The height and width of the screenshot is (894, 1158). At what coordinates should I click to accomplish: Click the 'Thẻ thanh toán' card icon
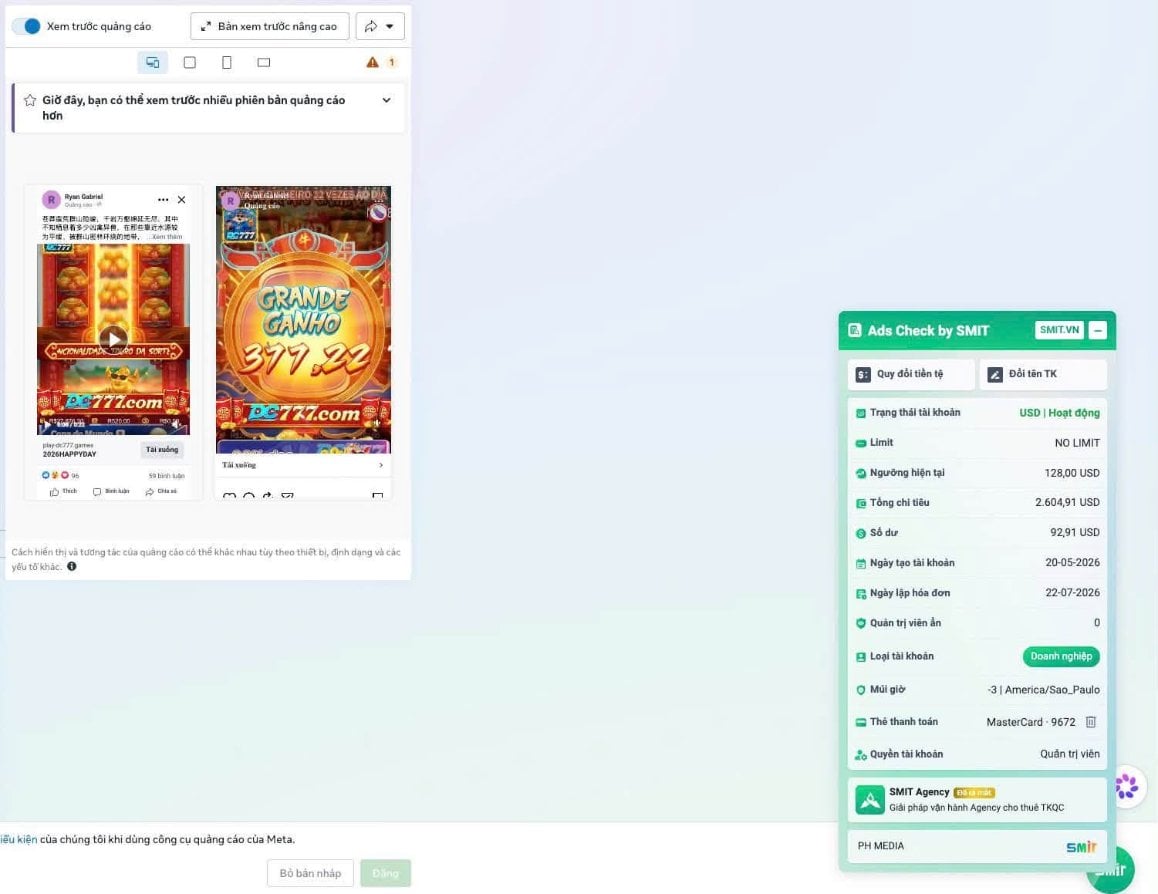[x=860, y=722]
